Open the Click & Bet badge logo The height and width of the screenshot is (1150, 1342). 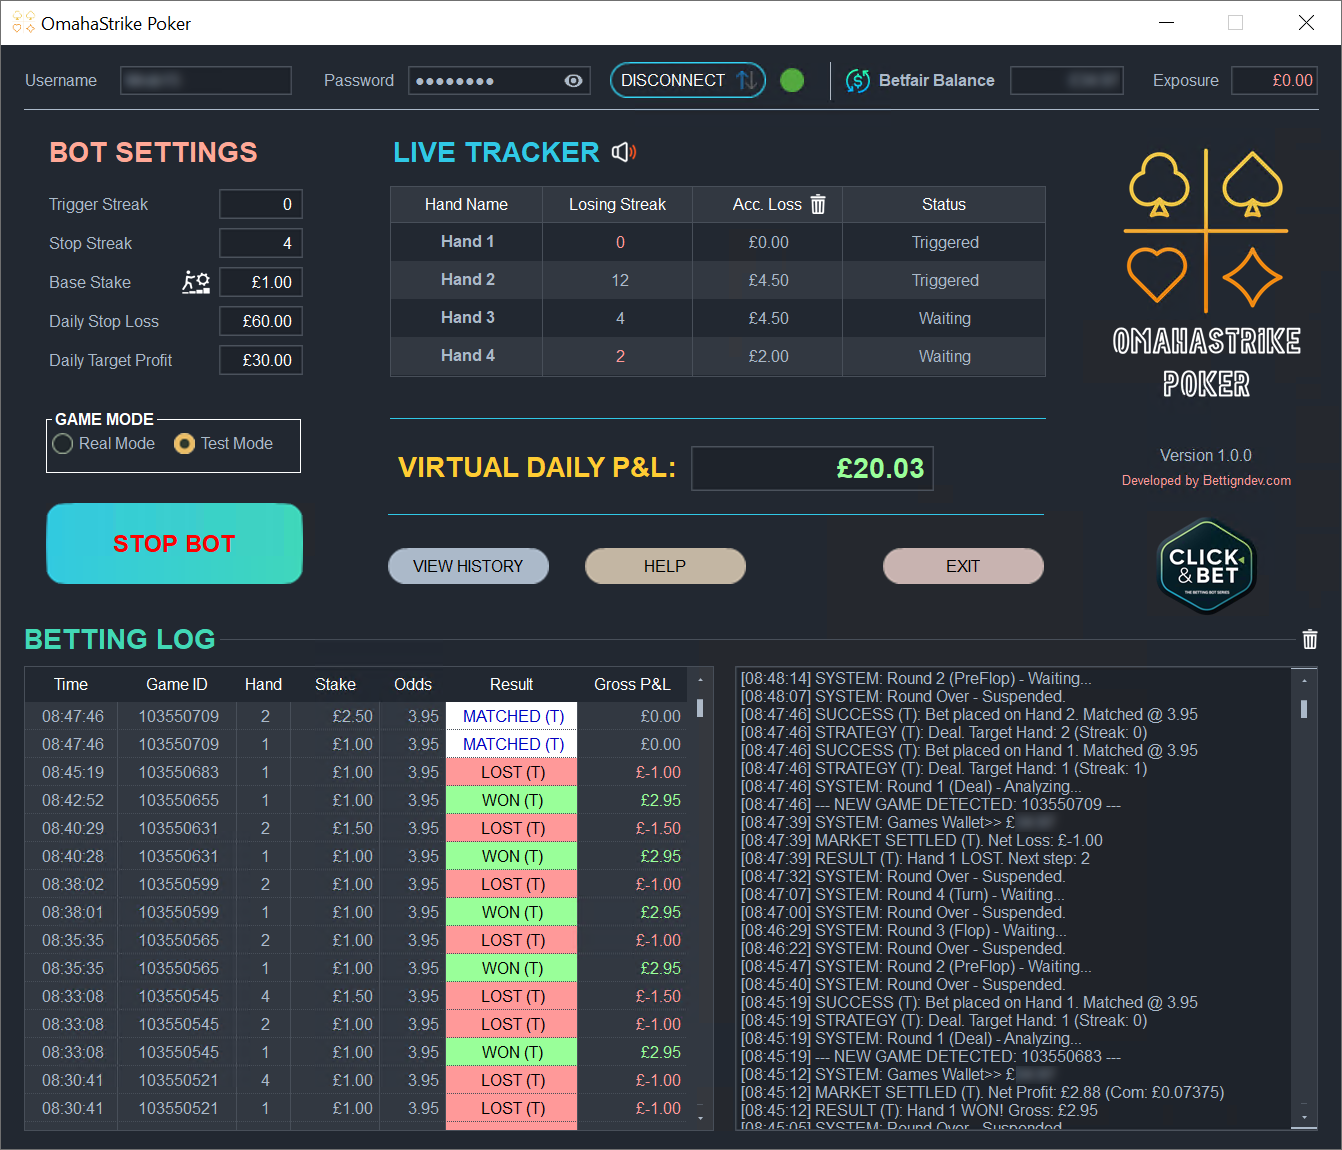click(1207, 566)
